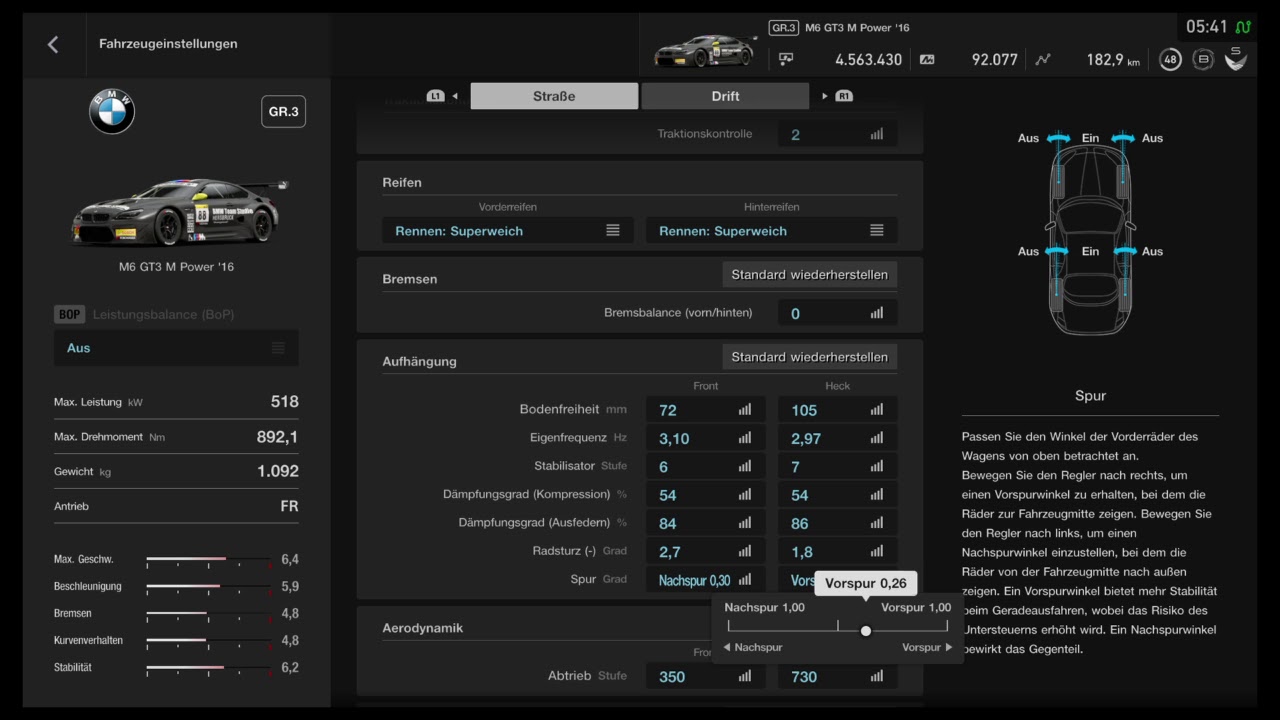
Task: Click the Nachspur left arrow label
Action: [753, 647]
